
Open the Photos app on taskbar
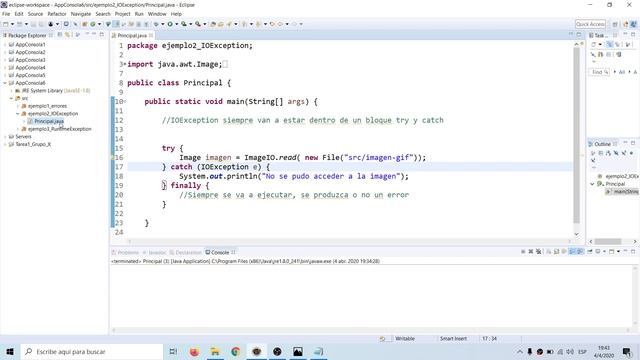[x=298, y=351]
